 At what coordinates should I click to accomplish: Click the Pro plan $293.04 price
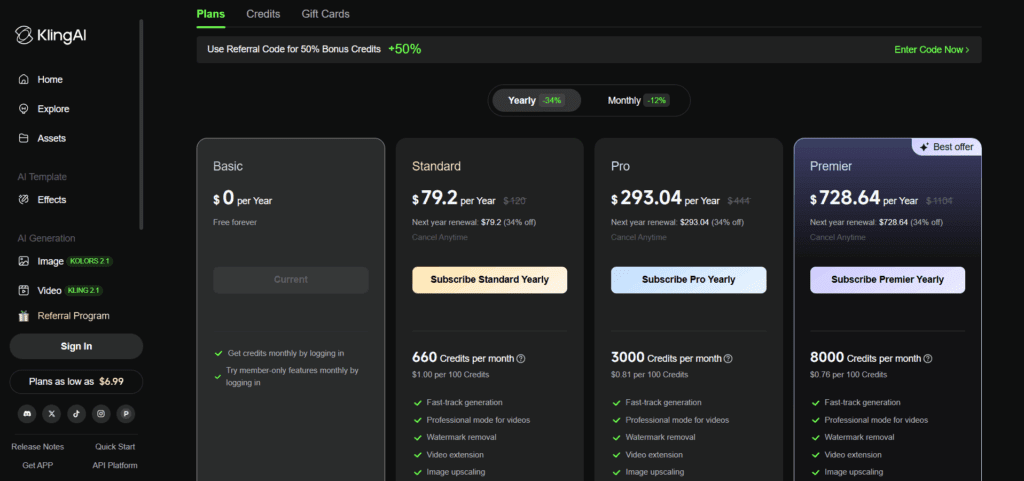click(x=647, y=198)
